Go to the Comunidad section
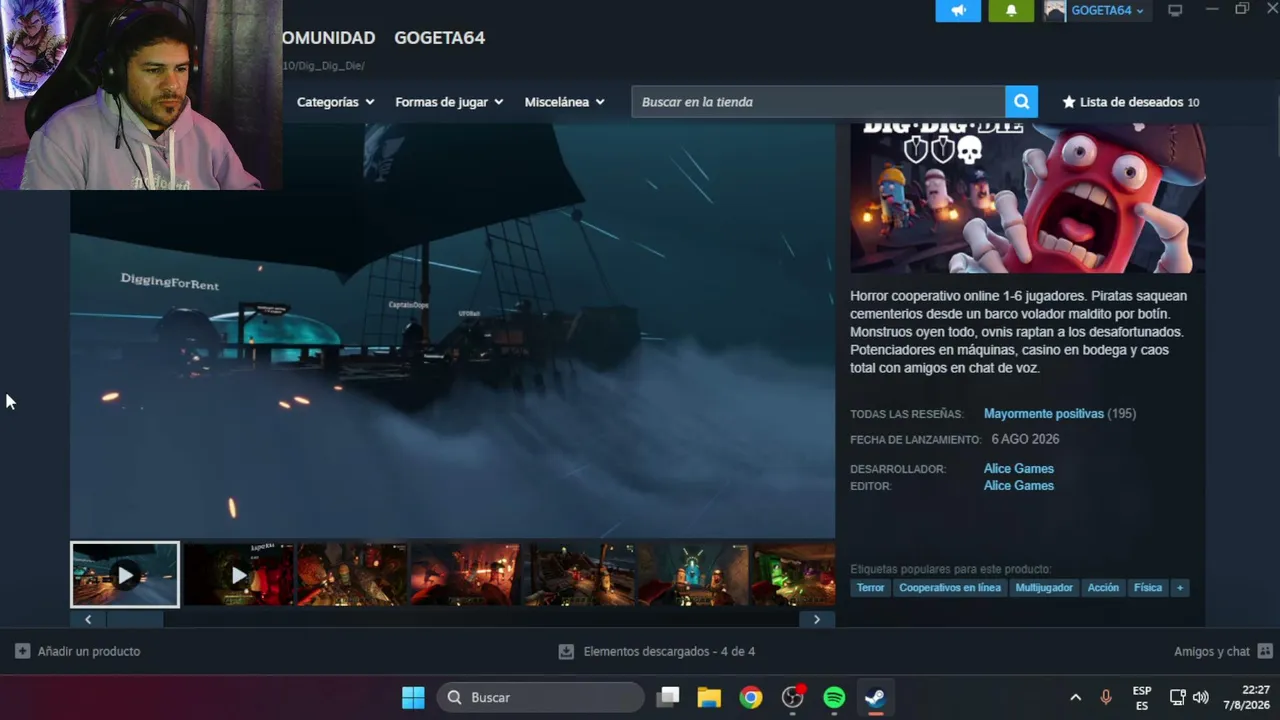This screenshot has width=1280, height=720. 329,38
